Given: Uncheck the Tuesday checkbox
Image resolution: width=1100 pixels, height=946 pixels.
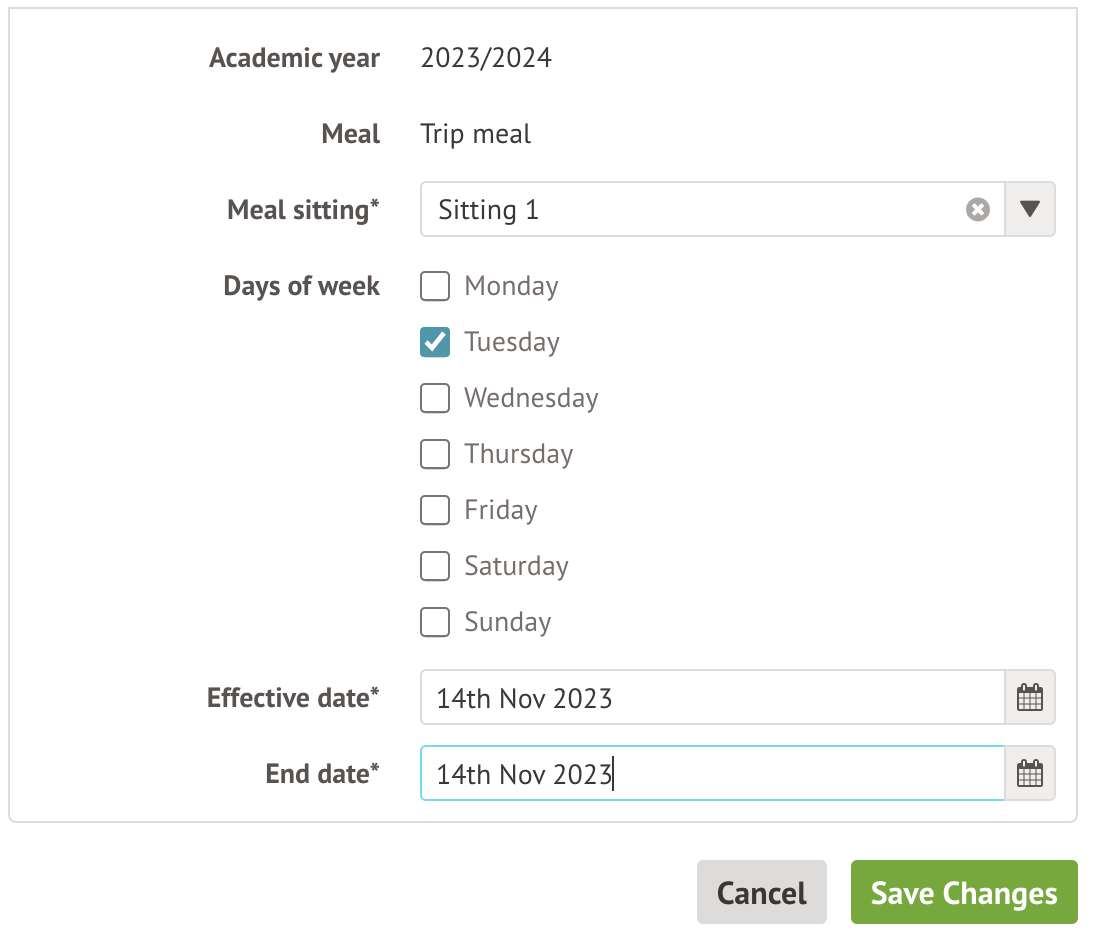Looking at the screenshot, I should click(435, 342).
